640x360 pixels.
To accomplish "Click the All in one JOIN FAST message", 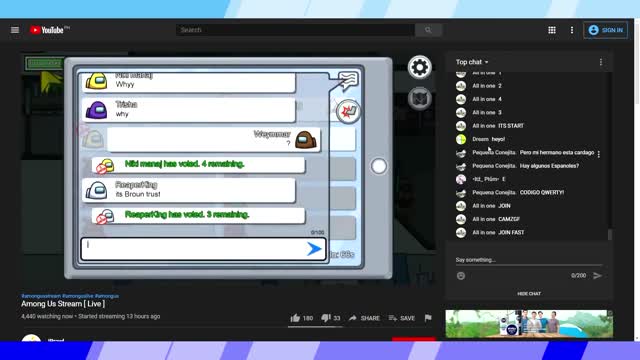I will (498, 233).
